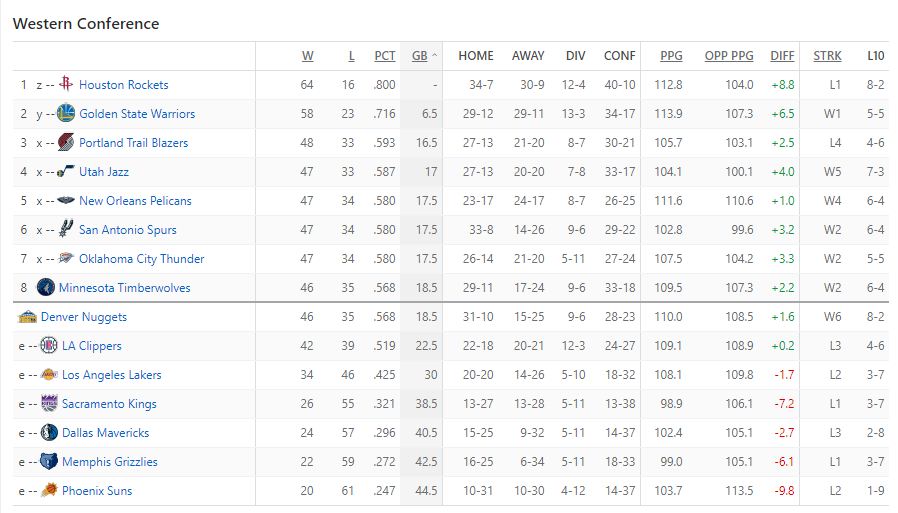Sort by OPP PPG column header
This screenshot has height=513, width=898.
[x=729, y=56]
